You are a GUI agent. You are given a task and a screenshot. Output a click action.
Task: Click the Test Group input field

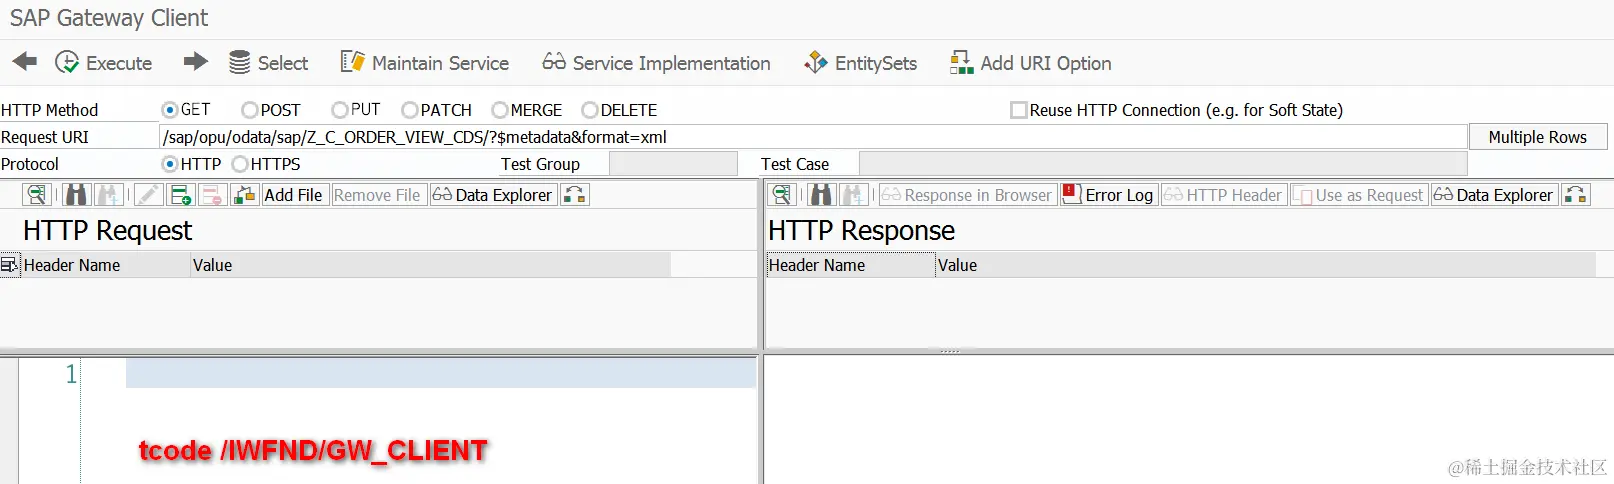(673, 164)
